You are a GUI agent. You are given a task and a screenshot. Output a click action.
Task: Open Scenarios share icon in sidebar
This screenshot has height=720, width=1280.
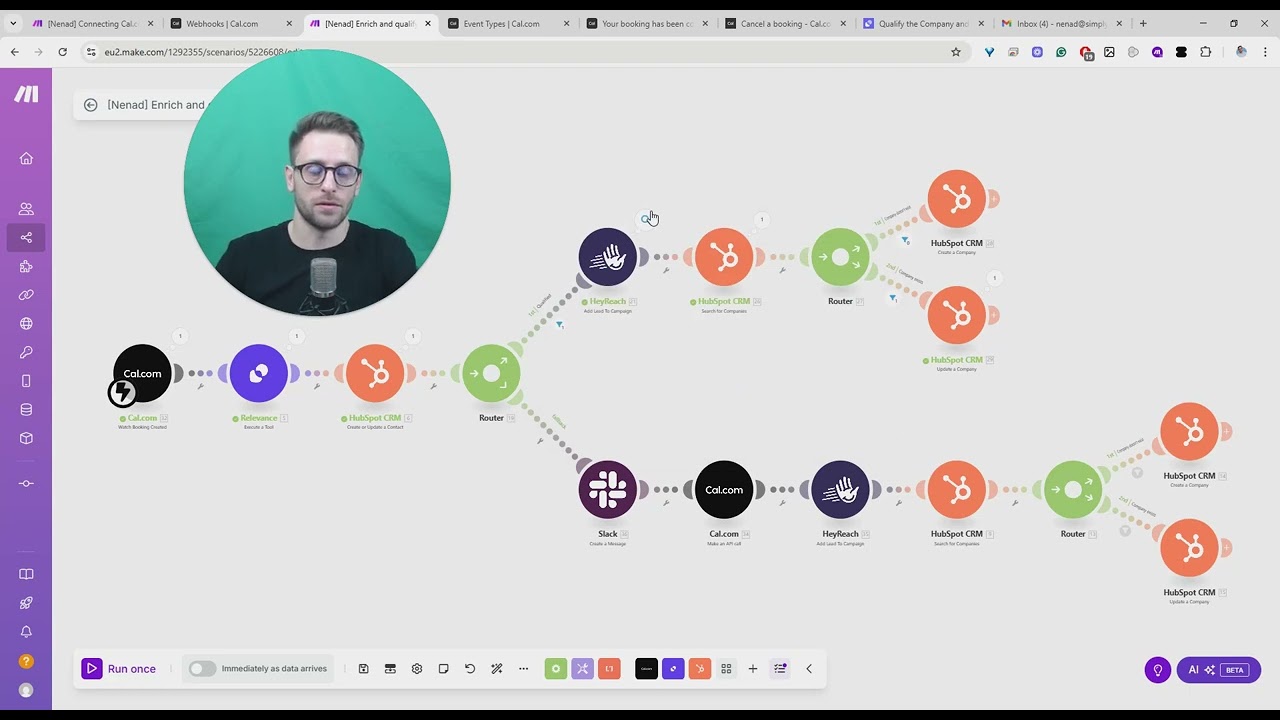(26, 238)
